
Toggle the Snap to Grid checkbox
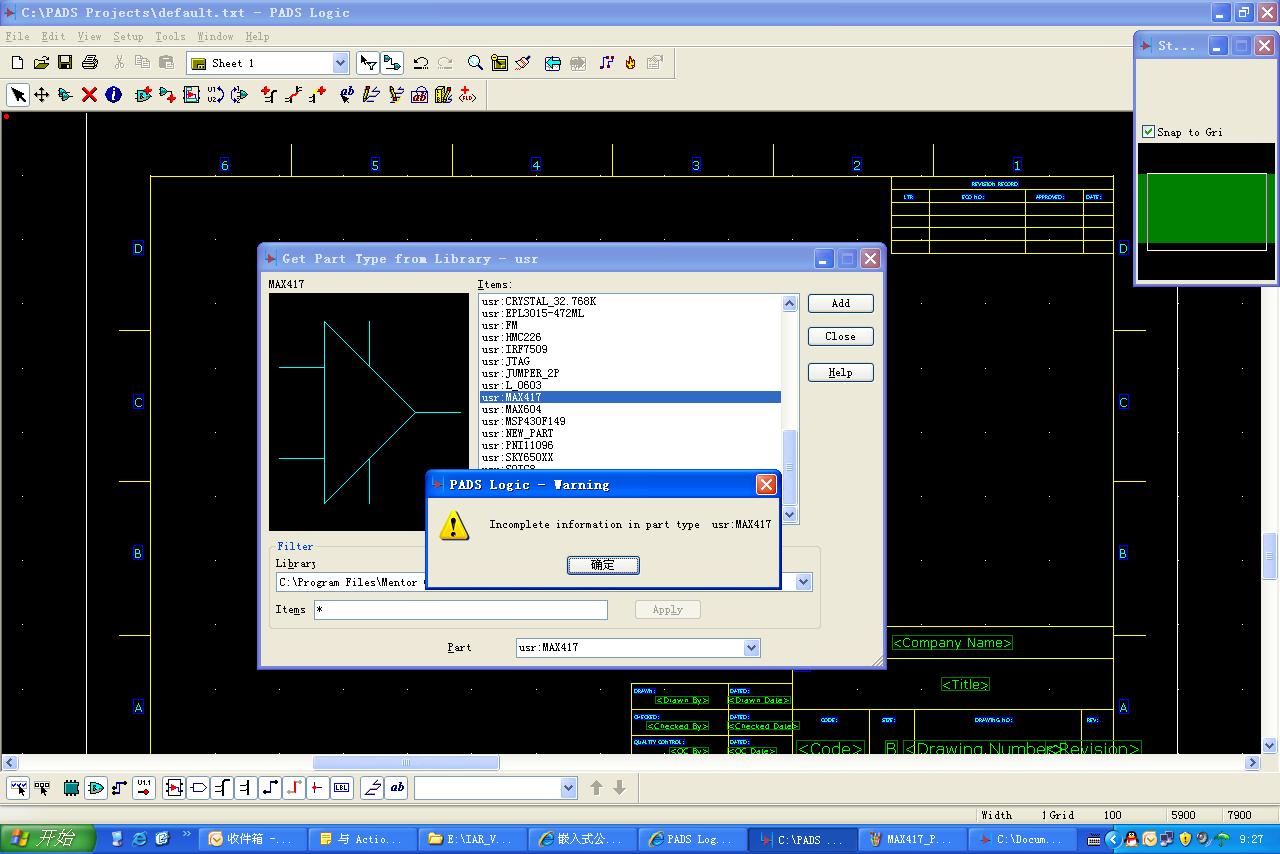(x=1149, y=132)
